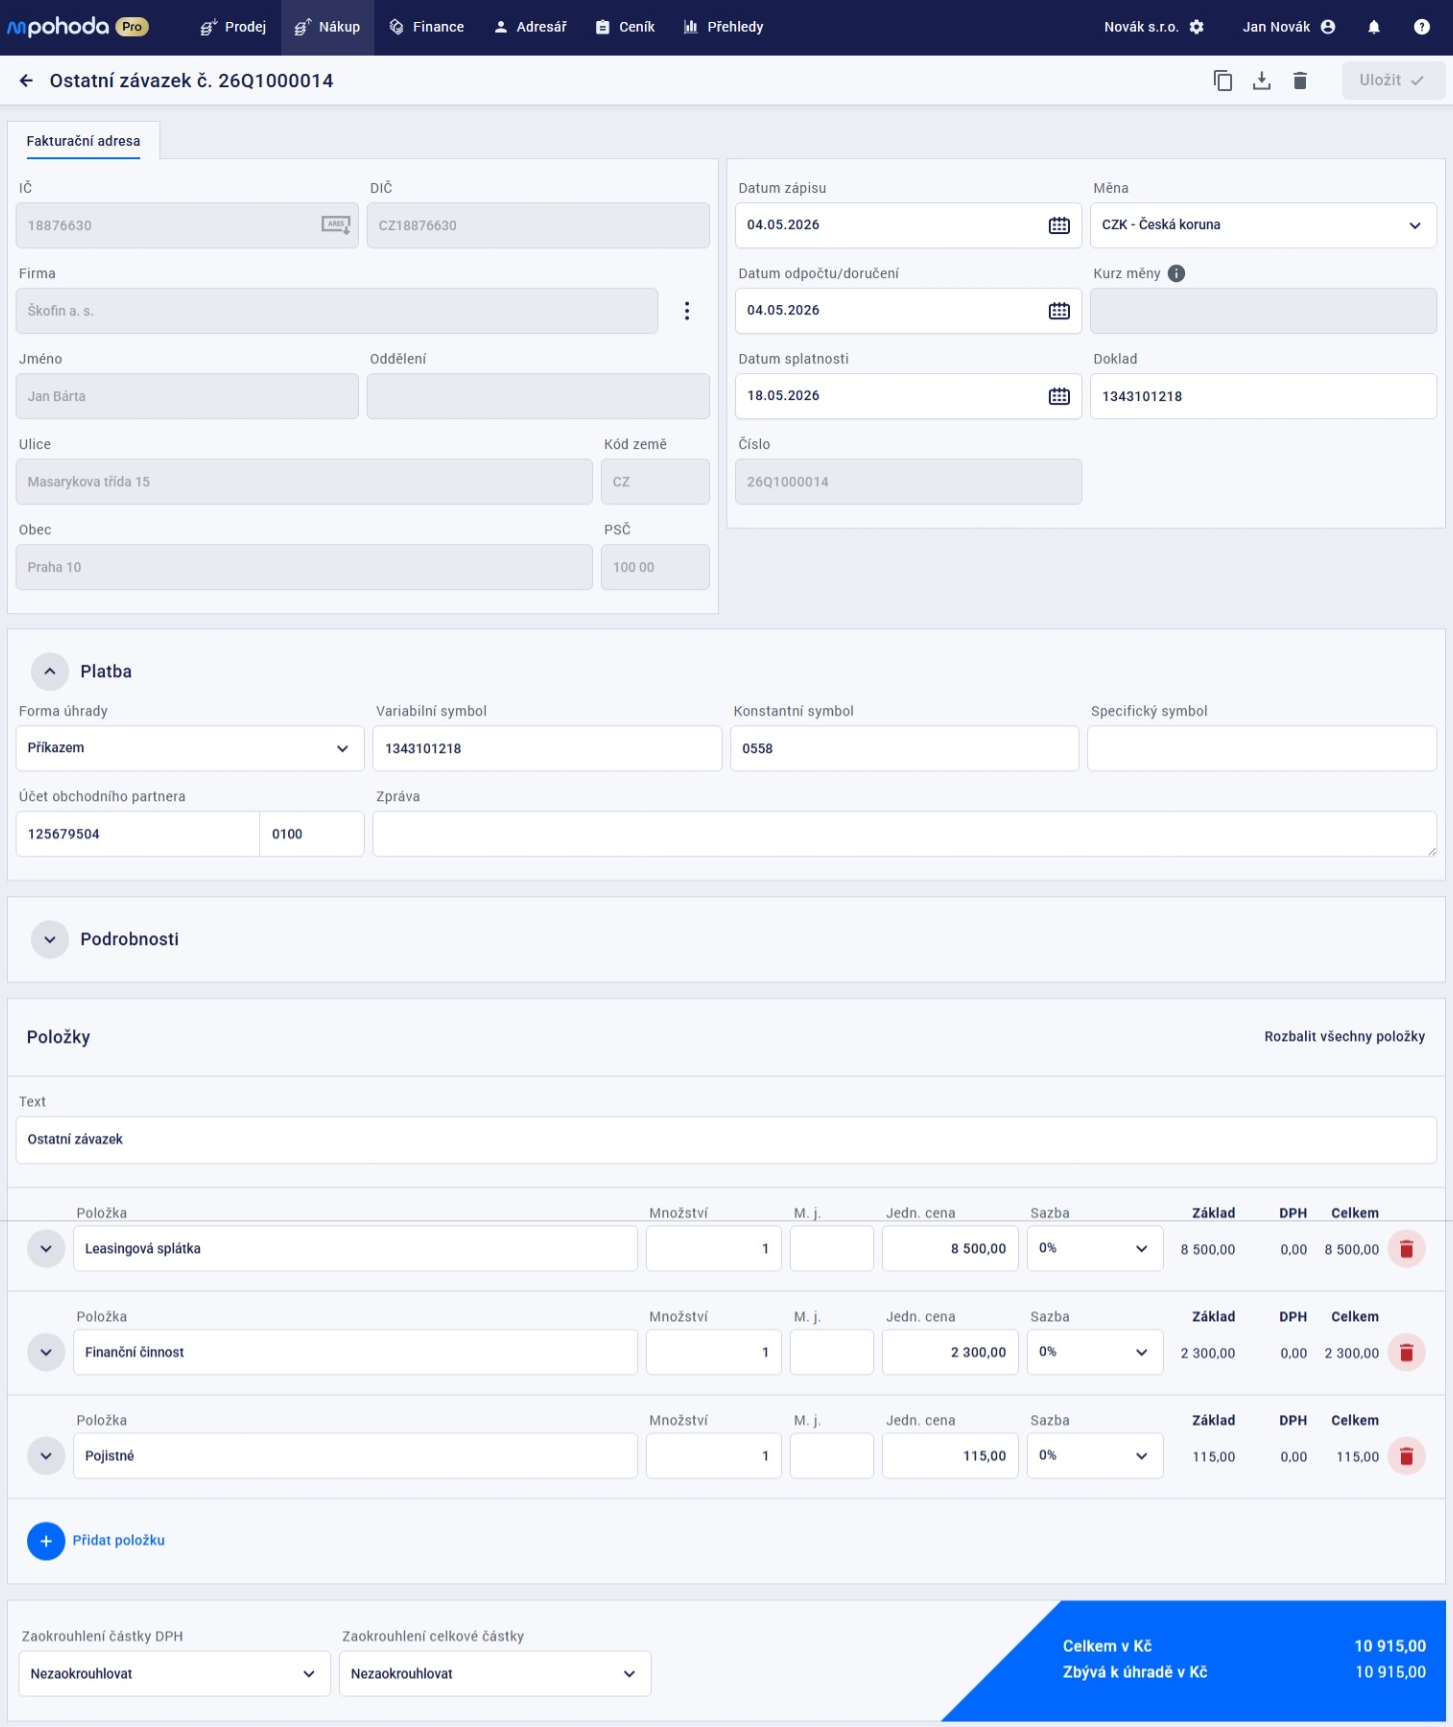Click bank code field 0100
The height and width of the screenshot is (1727, 1453).
tap(312, 834)
